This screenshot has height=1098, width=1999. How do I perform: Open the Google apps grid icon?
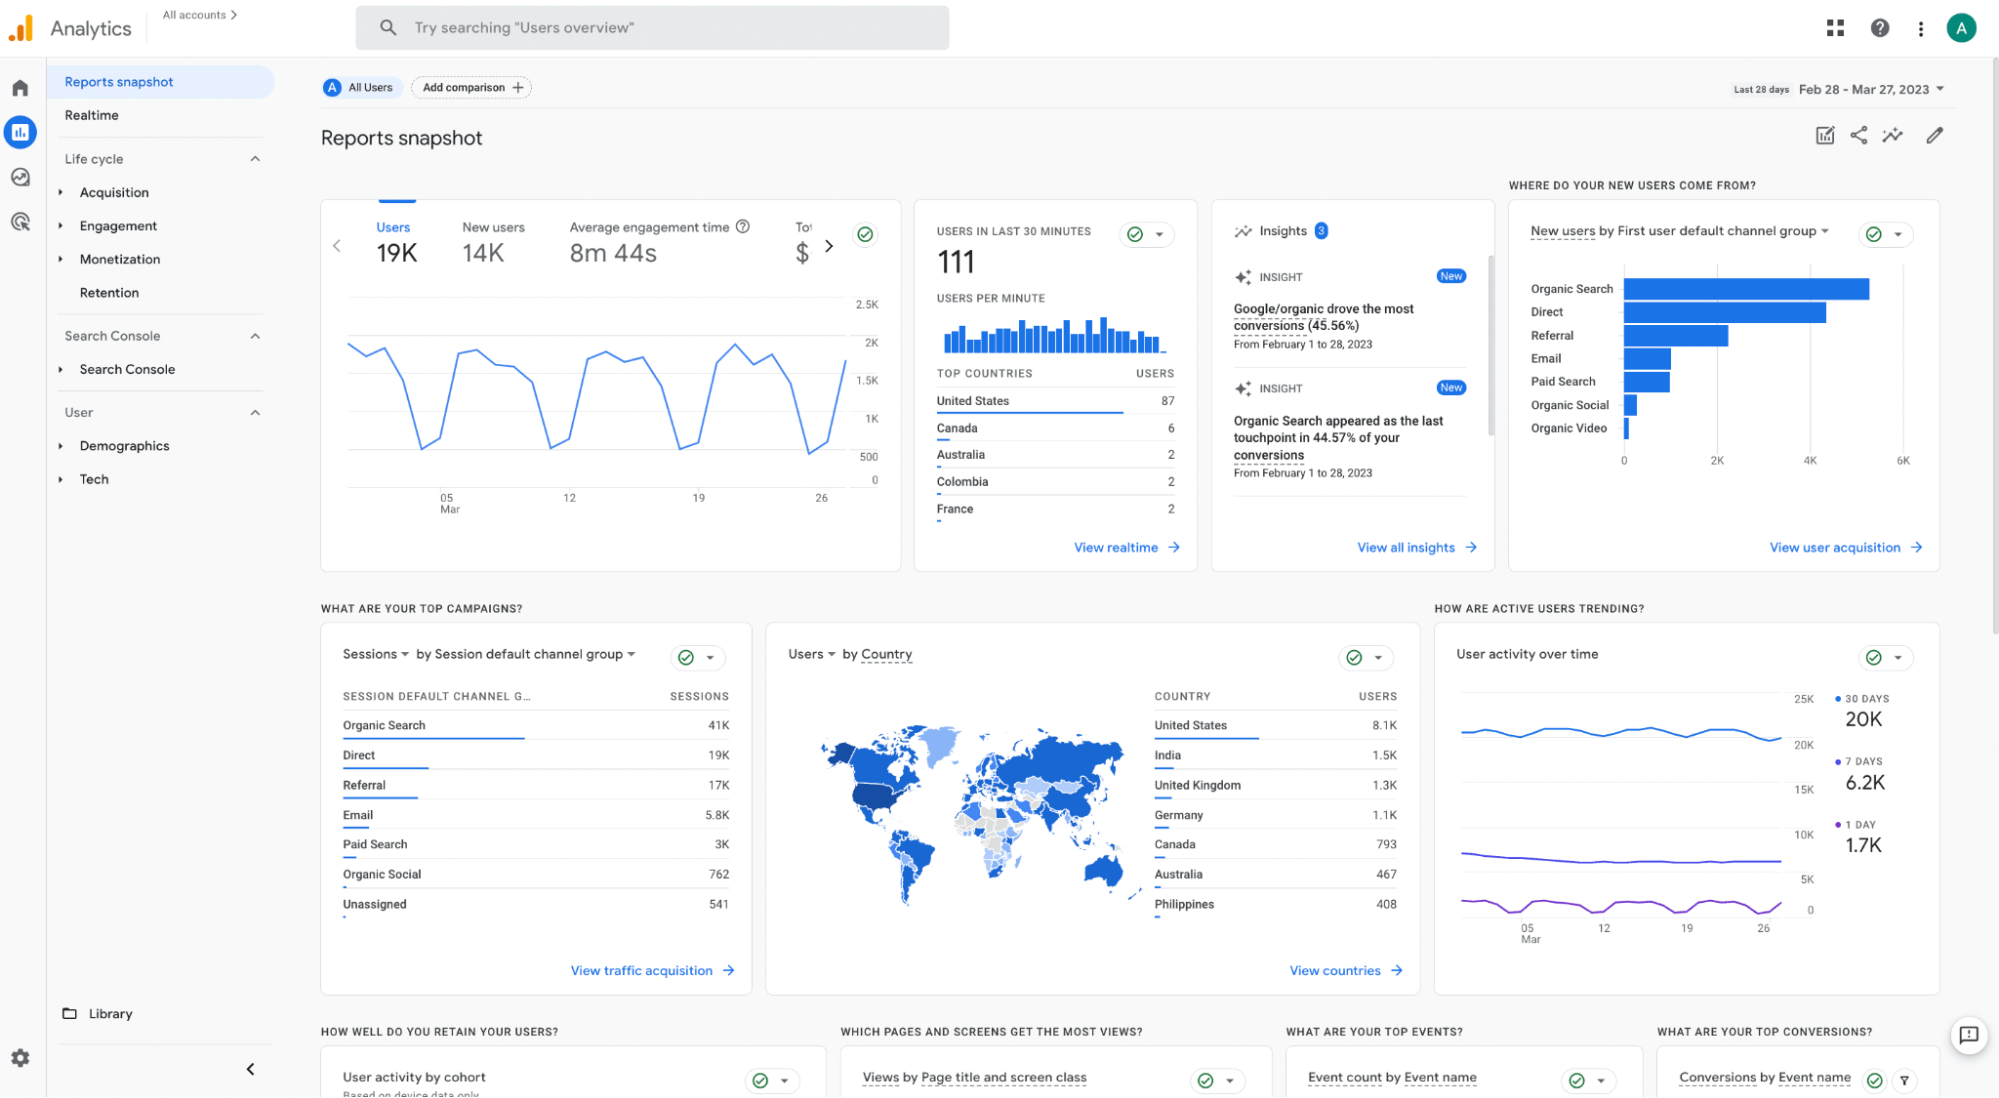[1835, 28]
